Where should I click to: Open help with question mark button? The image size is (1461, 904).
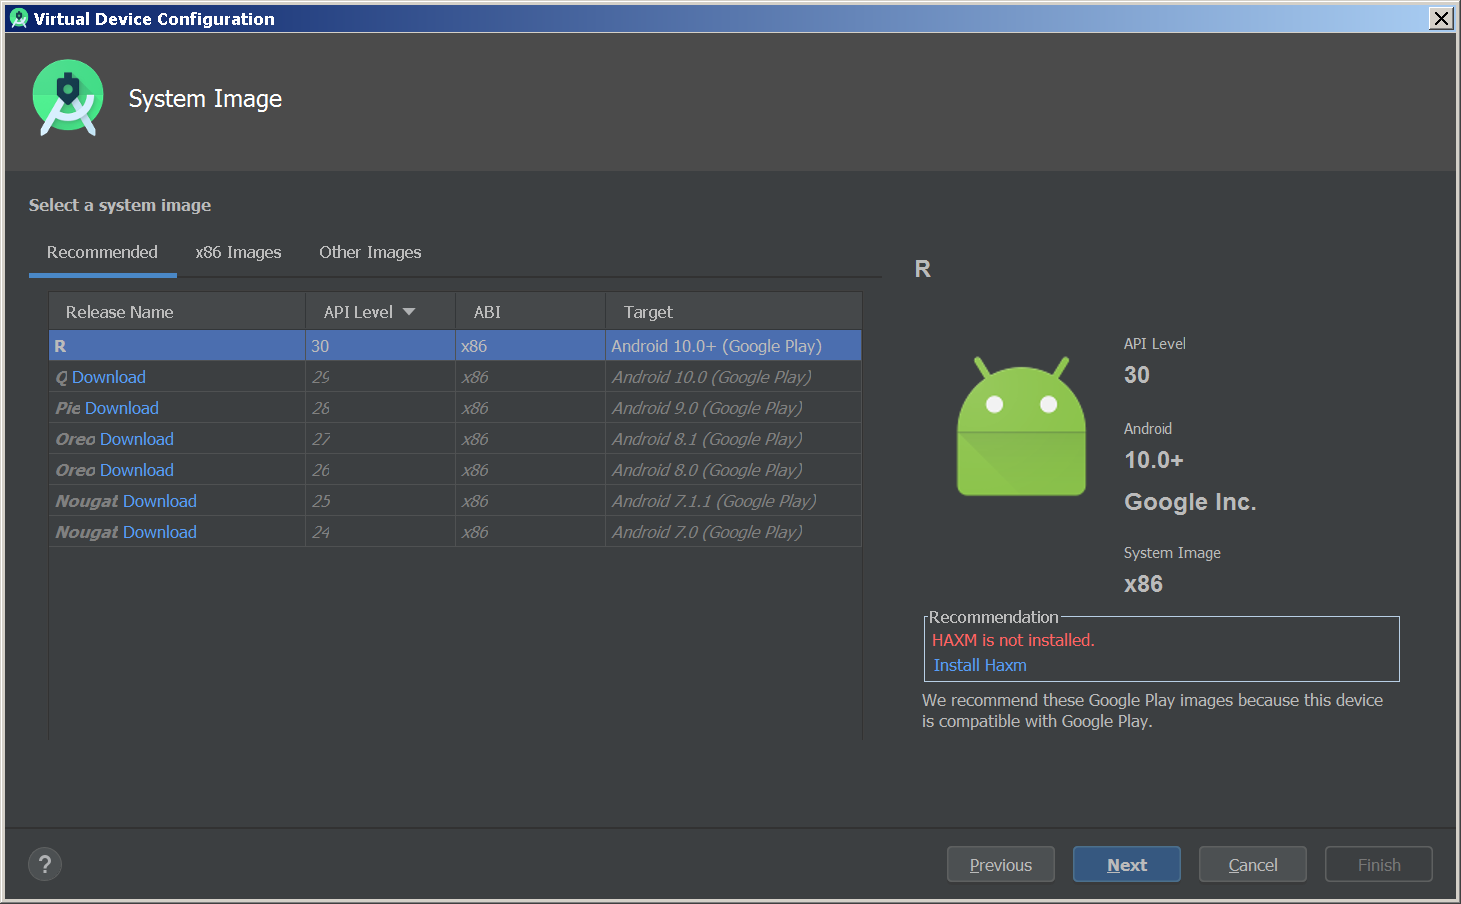[x=45, y=864]
